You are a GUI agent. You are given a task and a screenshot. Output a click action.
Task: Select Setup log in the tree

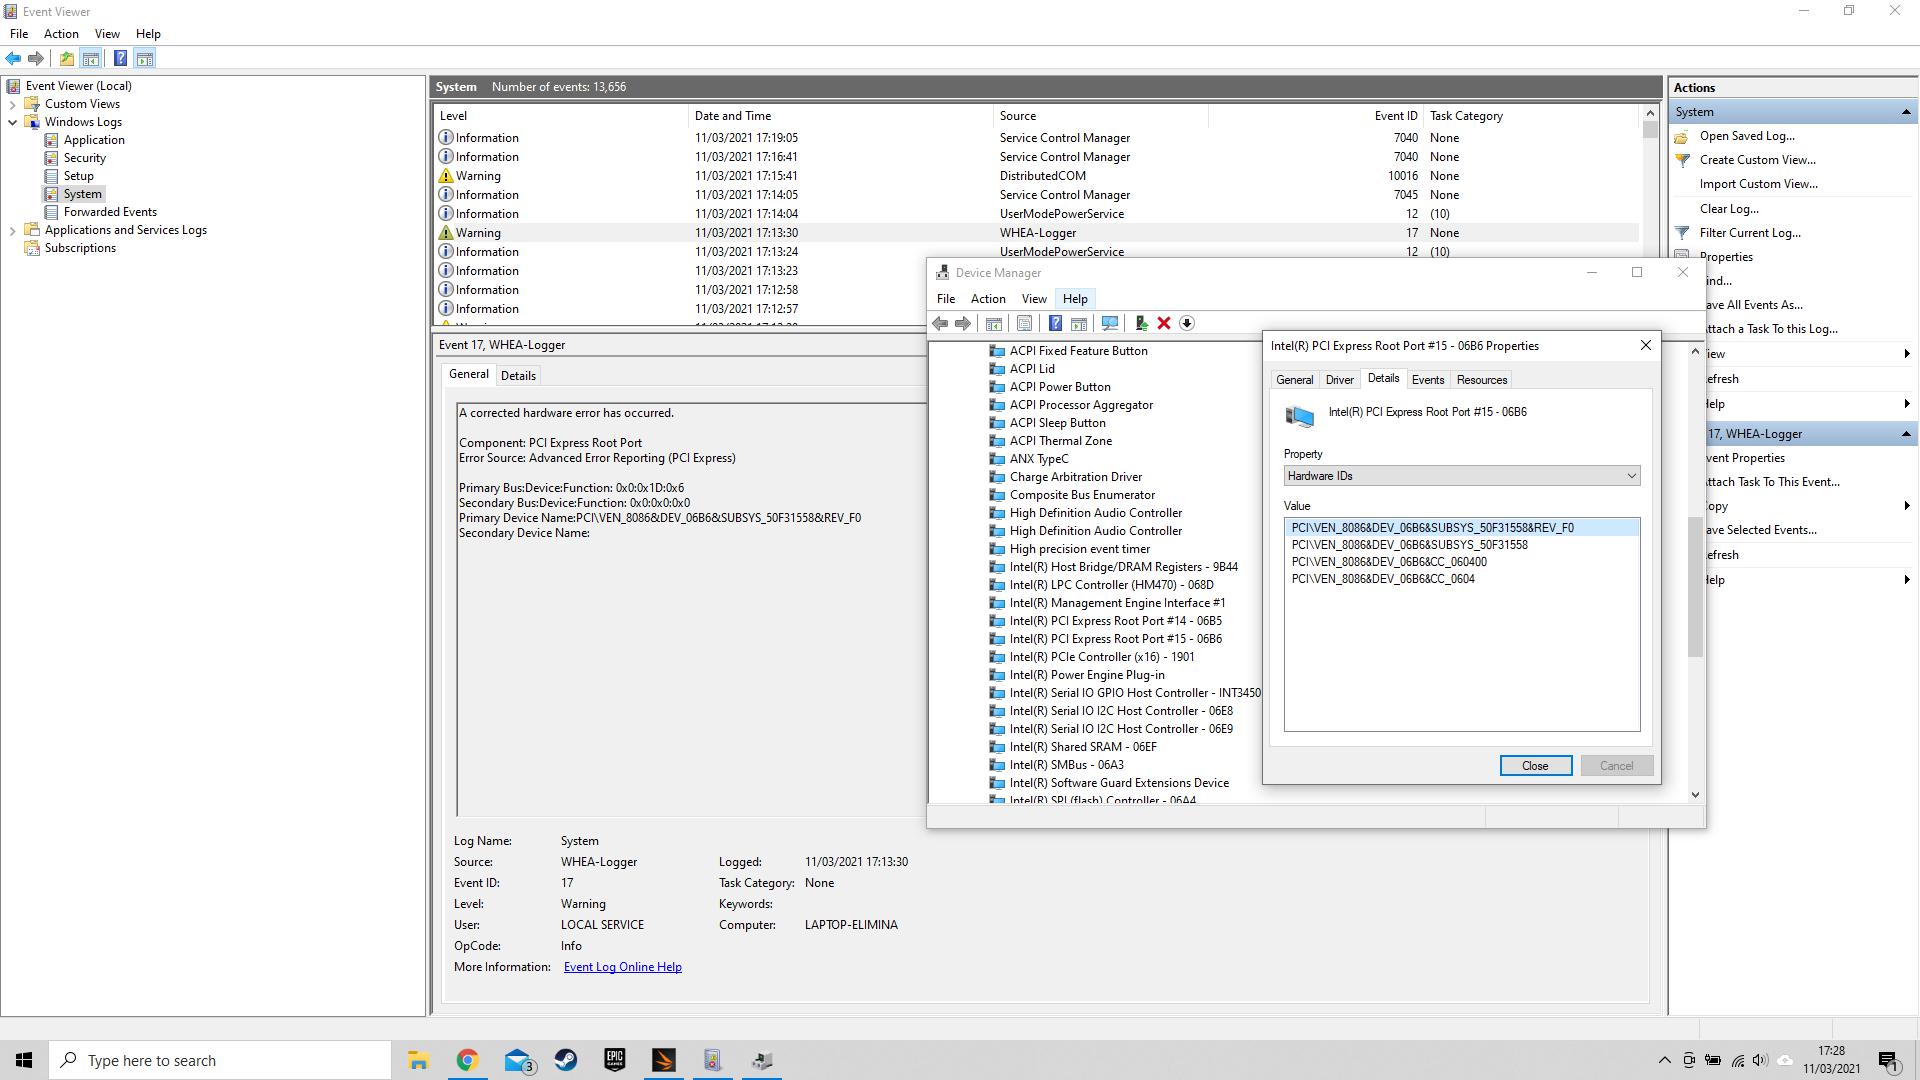click(78, 176)
